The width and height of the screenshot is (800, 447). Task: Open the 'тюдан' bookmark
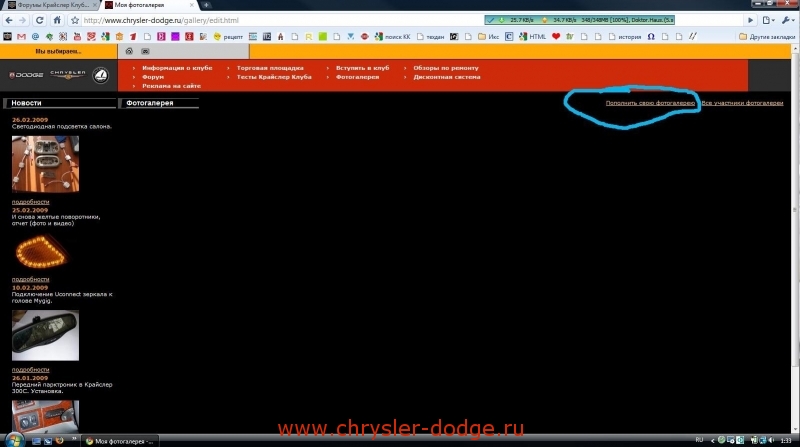click(x=431, y=37)
